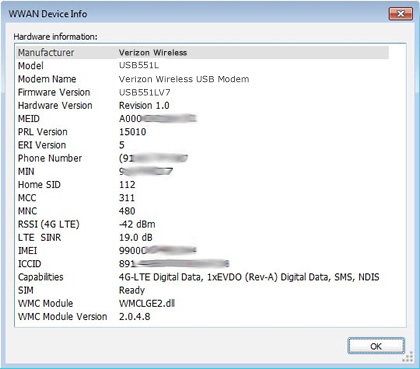Select the Phone Number label
420x369 pixels.
coord(50,158)
